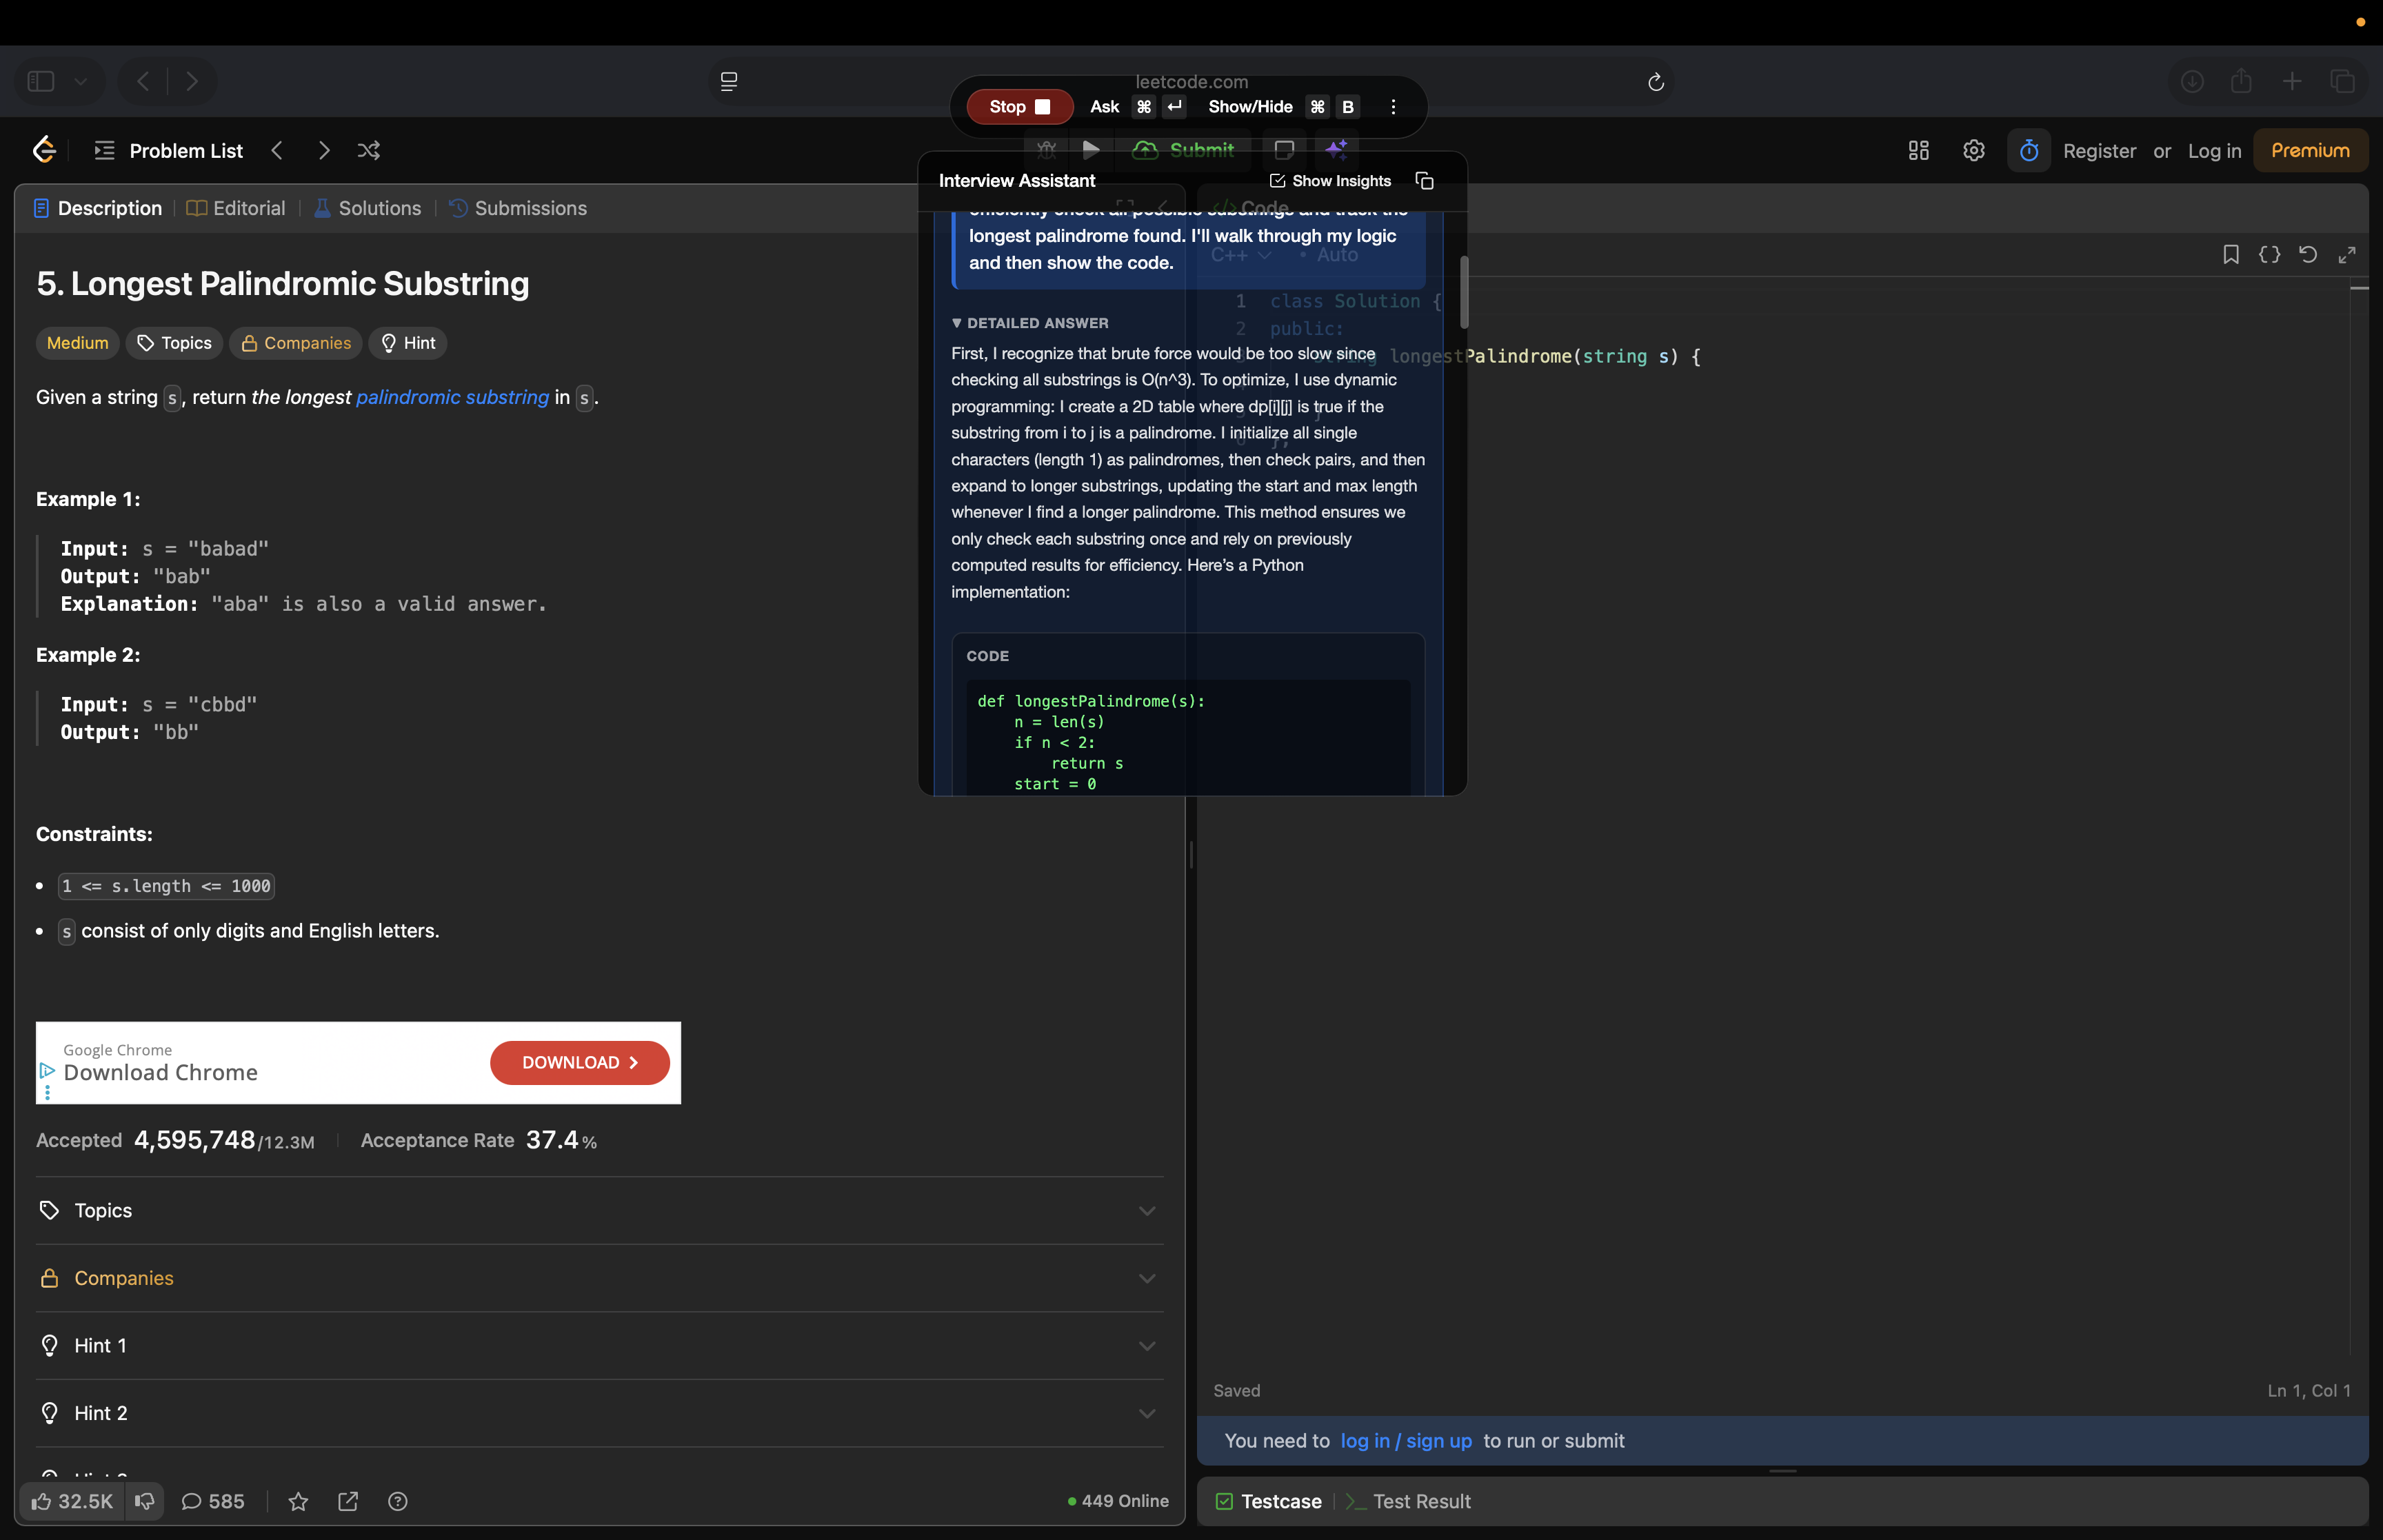Expand the Topics section

pos(599,1210)
